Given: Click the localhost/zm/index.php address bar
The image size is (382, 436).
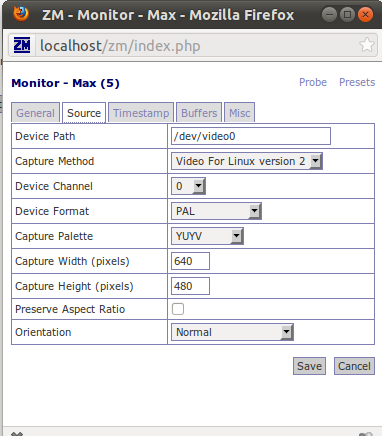Looking at the screenshot, I should pyautogui.click(x=193, y=45).
